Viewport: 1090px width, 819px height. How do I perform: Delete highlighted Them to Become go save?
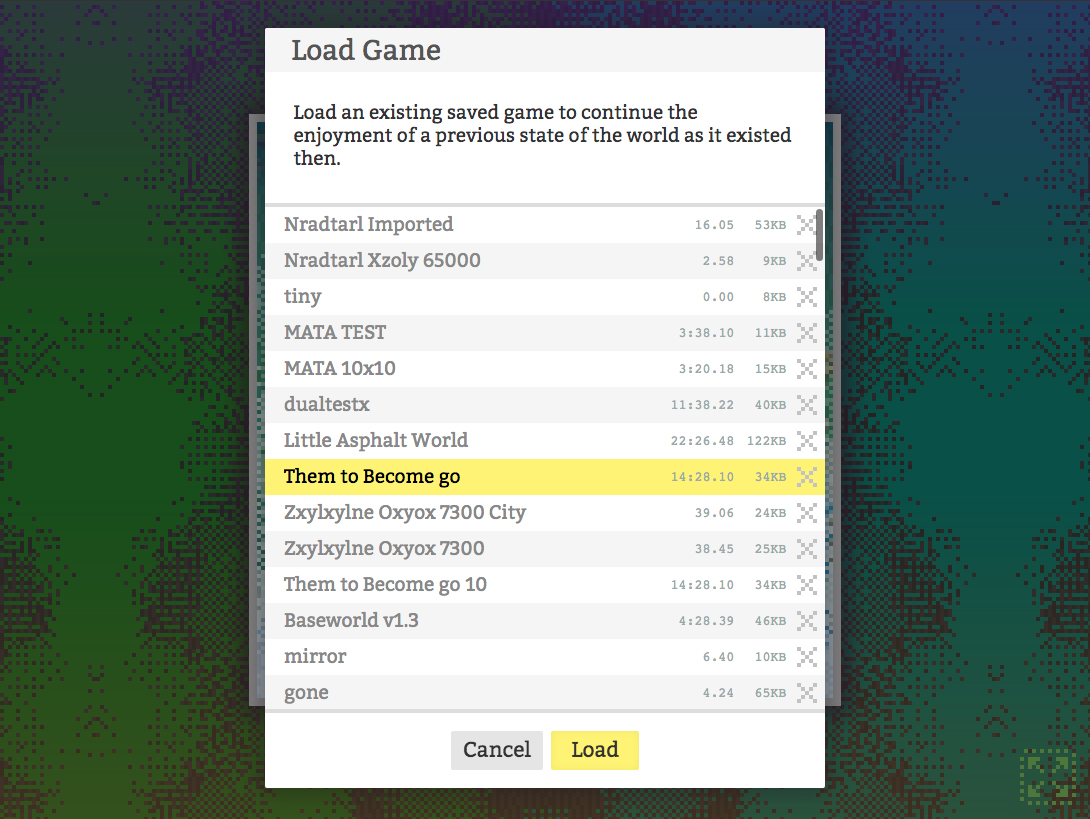tap(806, 477)
